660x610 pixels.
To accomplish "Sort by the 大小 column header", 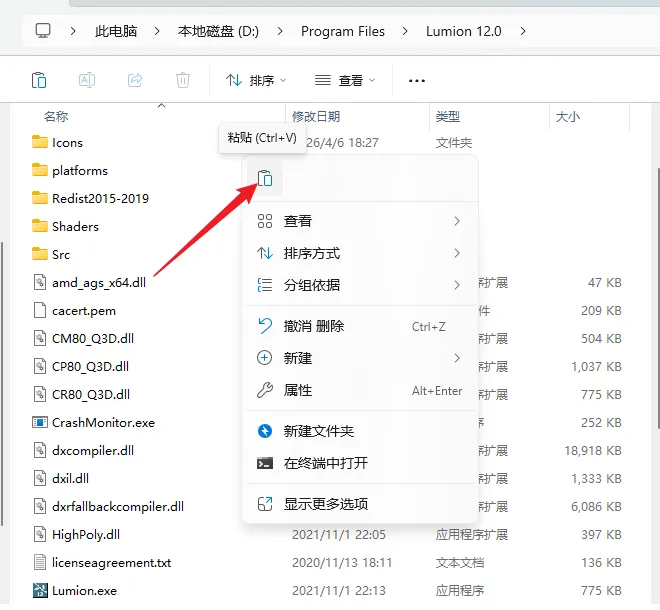I will [567, 116].
